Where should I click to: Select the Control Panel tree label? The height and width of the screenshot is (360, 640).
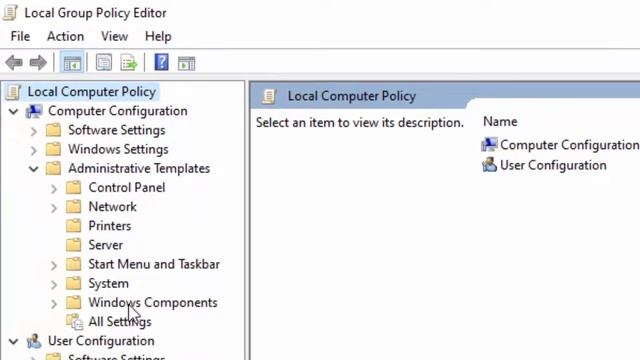(127, 188)
